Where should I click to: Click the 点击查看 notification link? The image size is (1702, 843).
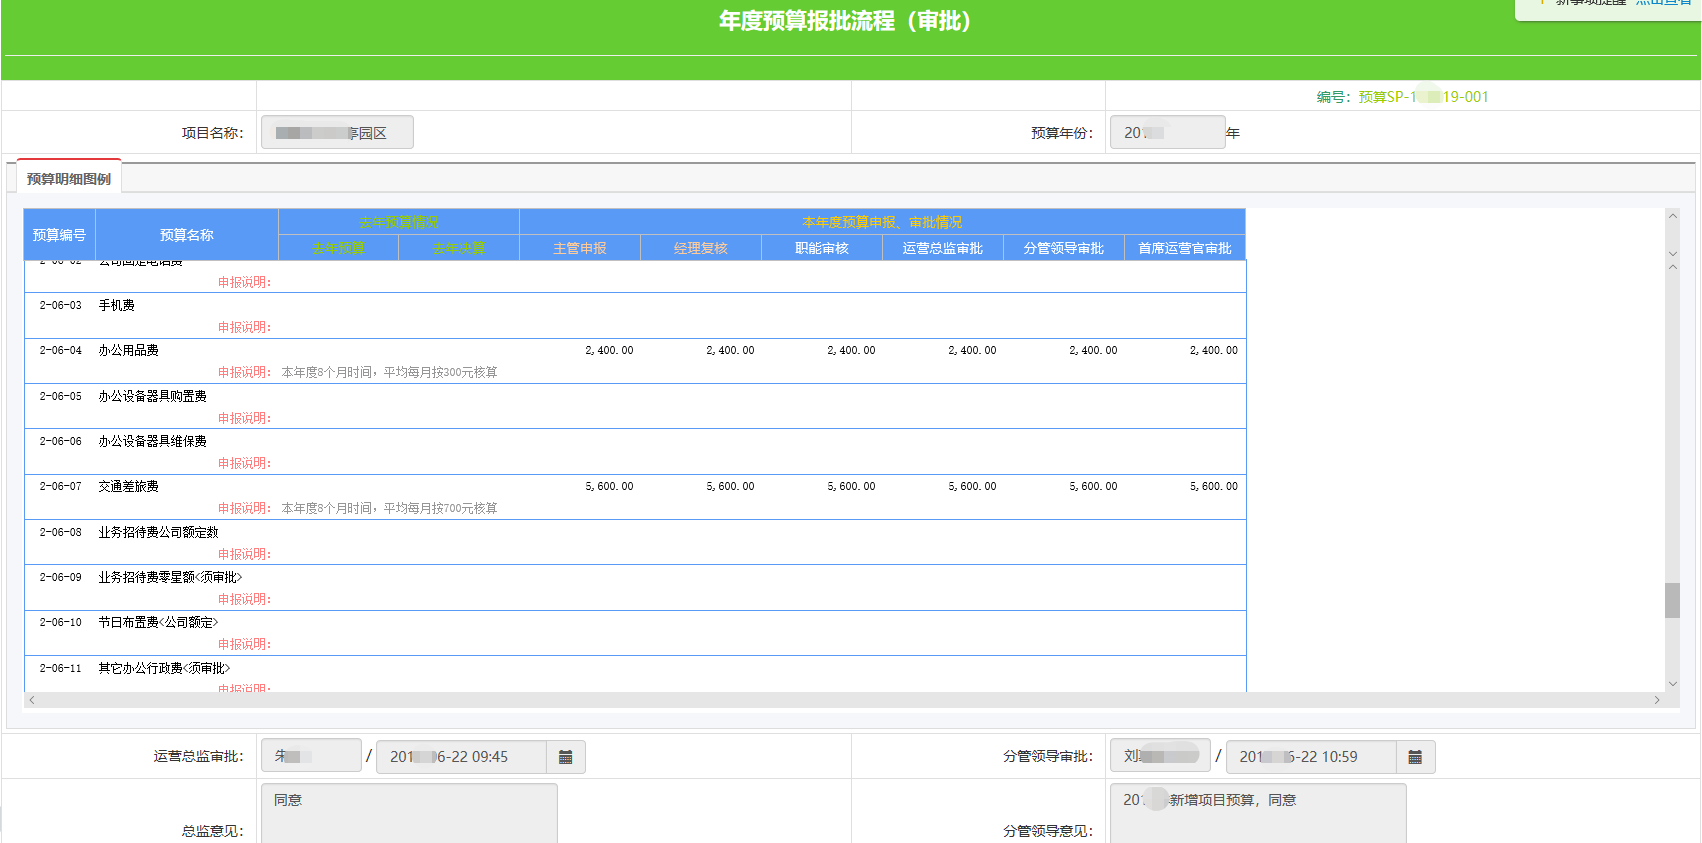[1665, 3]
